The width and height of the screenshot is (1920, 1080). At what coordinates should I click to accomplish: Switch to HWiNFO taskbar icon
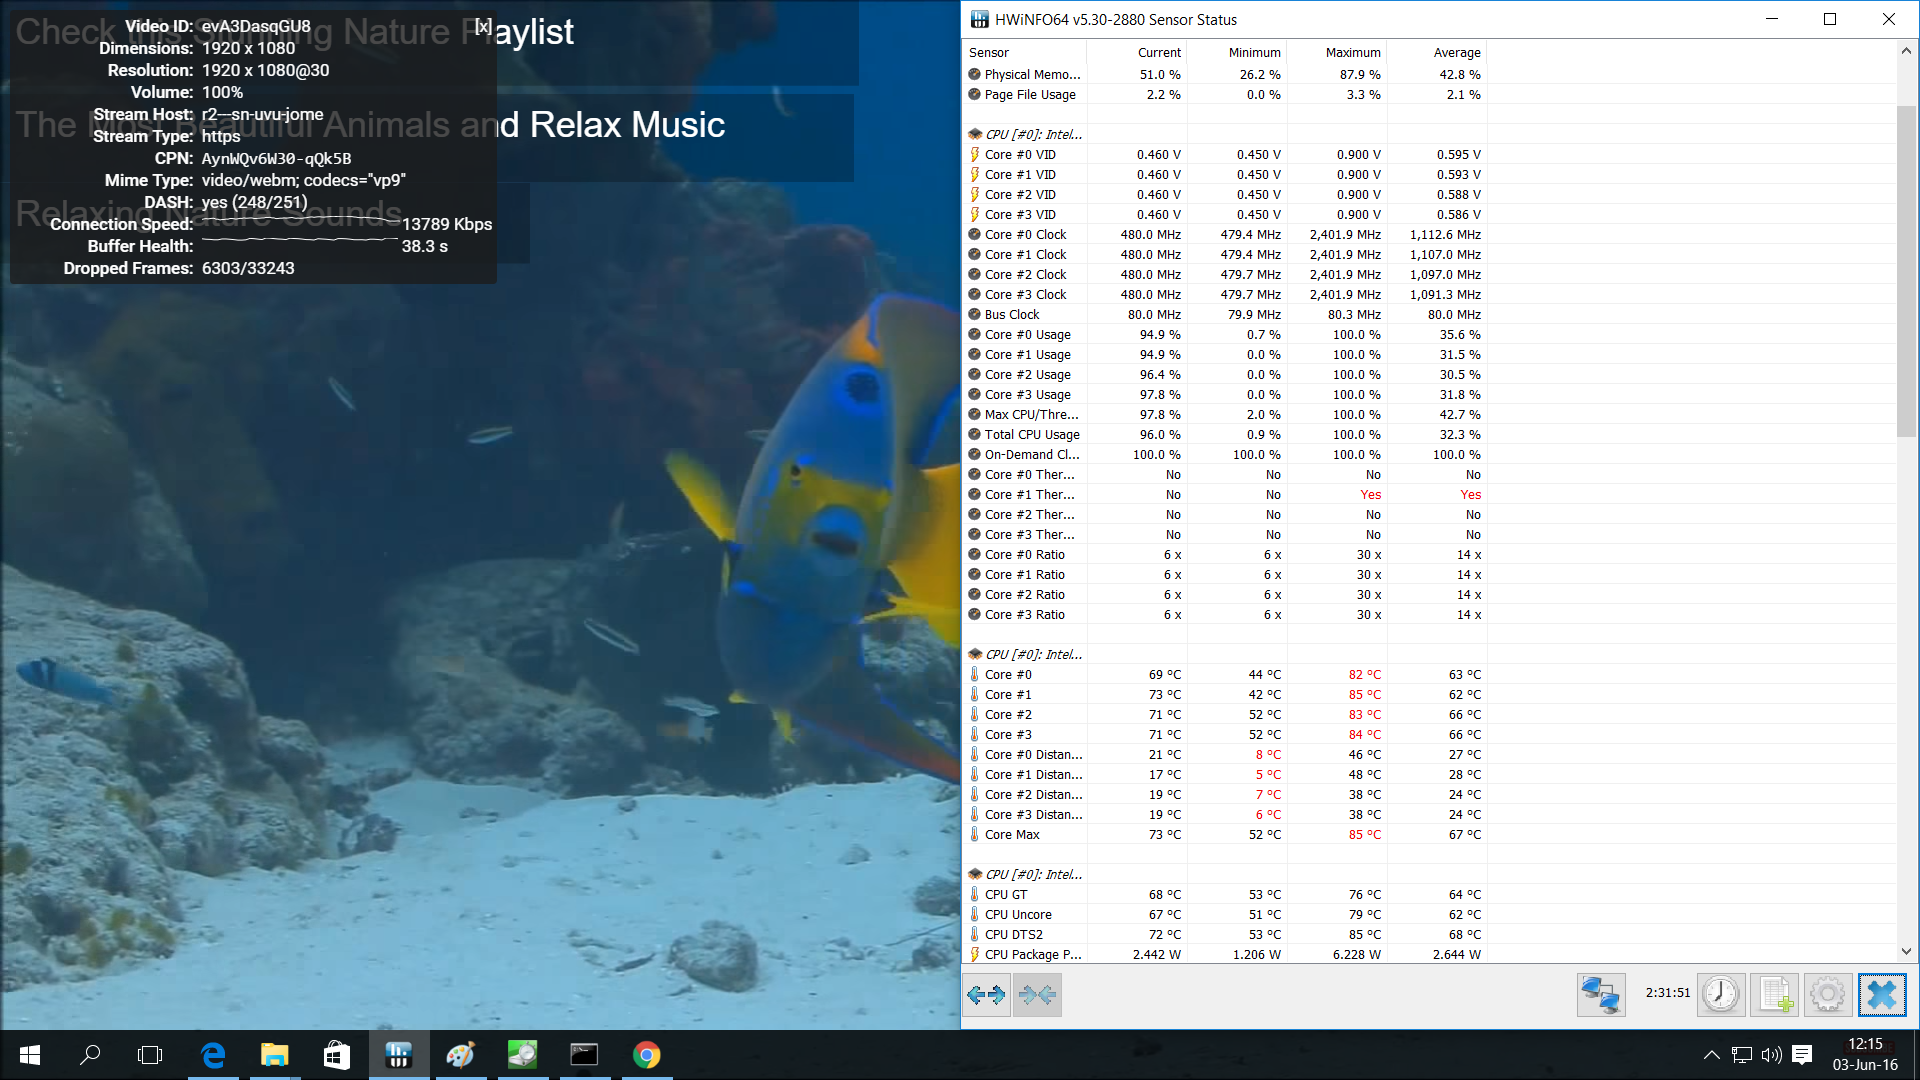[399, 1055]
